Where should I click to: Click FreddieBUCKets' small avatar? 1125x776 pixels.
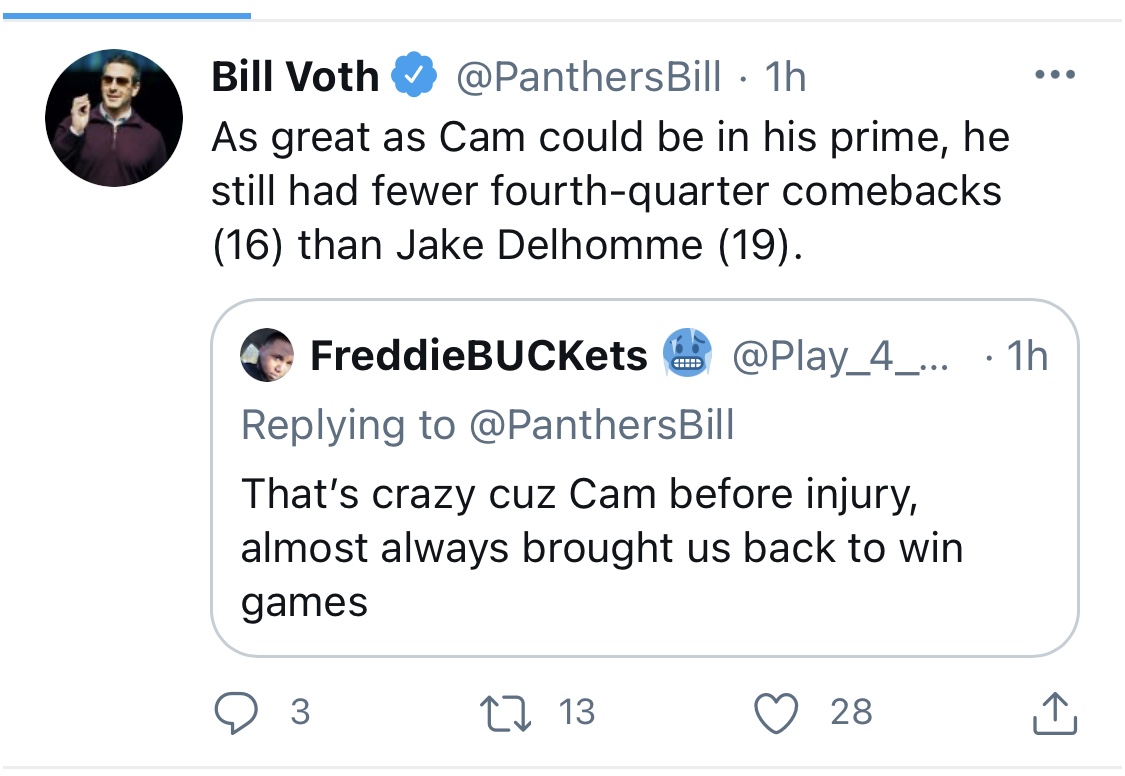coord(266,356)
